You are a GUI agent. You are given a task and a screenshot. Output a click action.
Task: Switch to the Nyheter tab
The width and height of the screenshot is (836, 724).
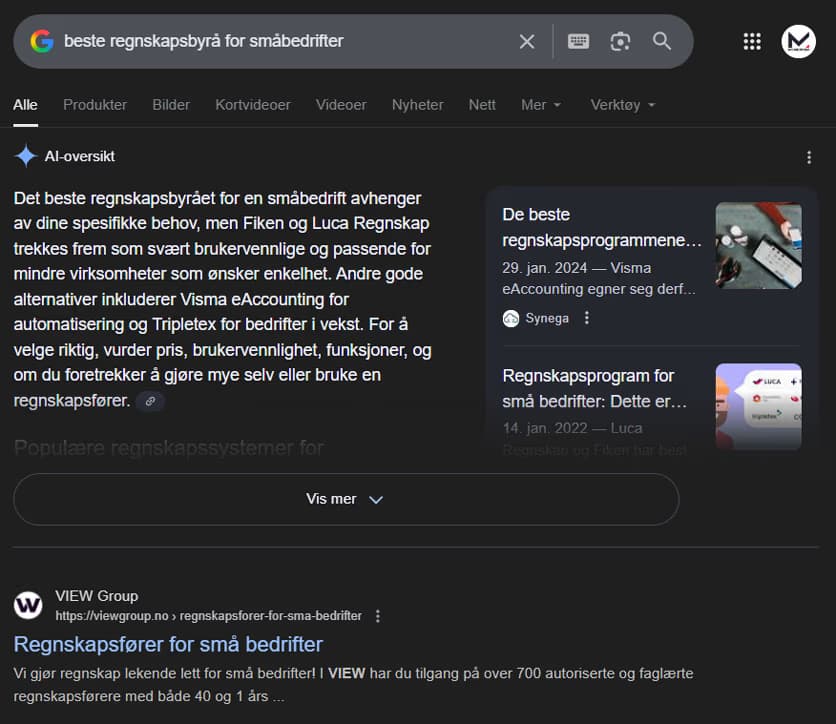(x=417, y=105)
